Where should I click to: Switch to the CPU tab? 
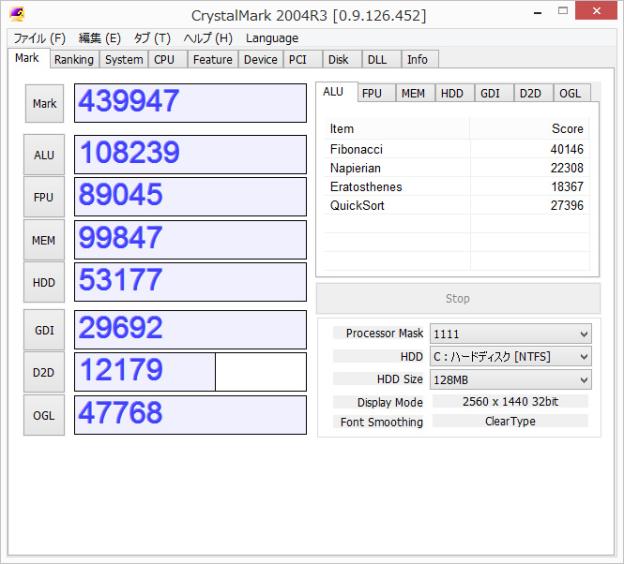(168, 59)
